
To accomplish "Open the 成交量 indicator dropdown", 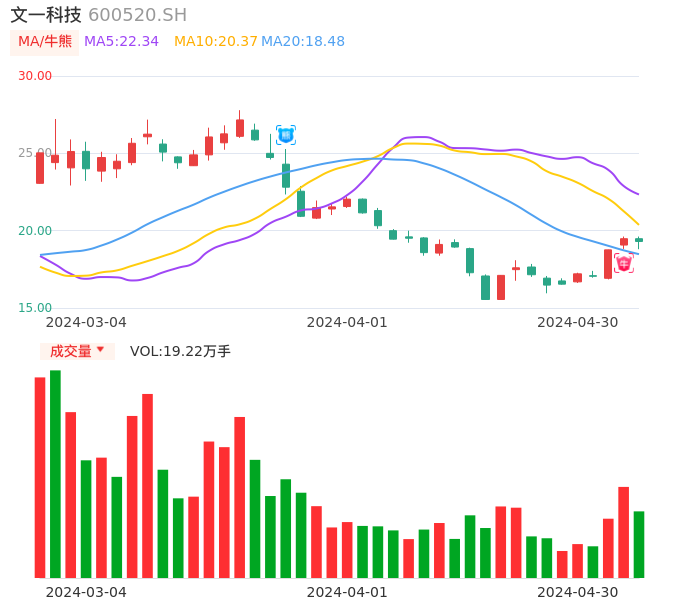I will point(77,351).
